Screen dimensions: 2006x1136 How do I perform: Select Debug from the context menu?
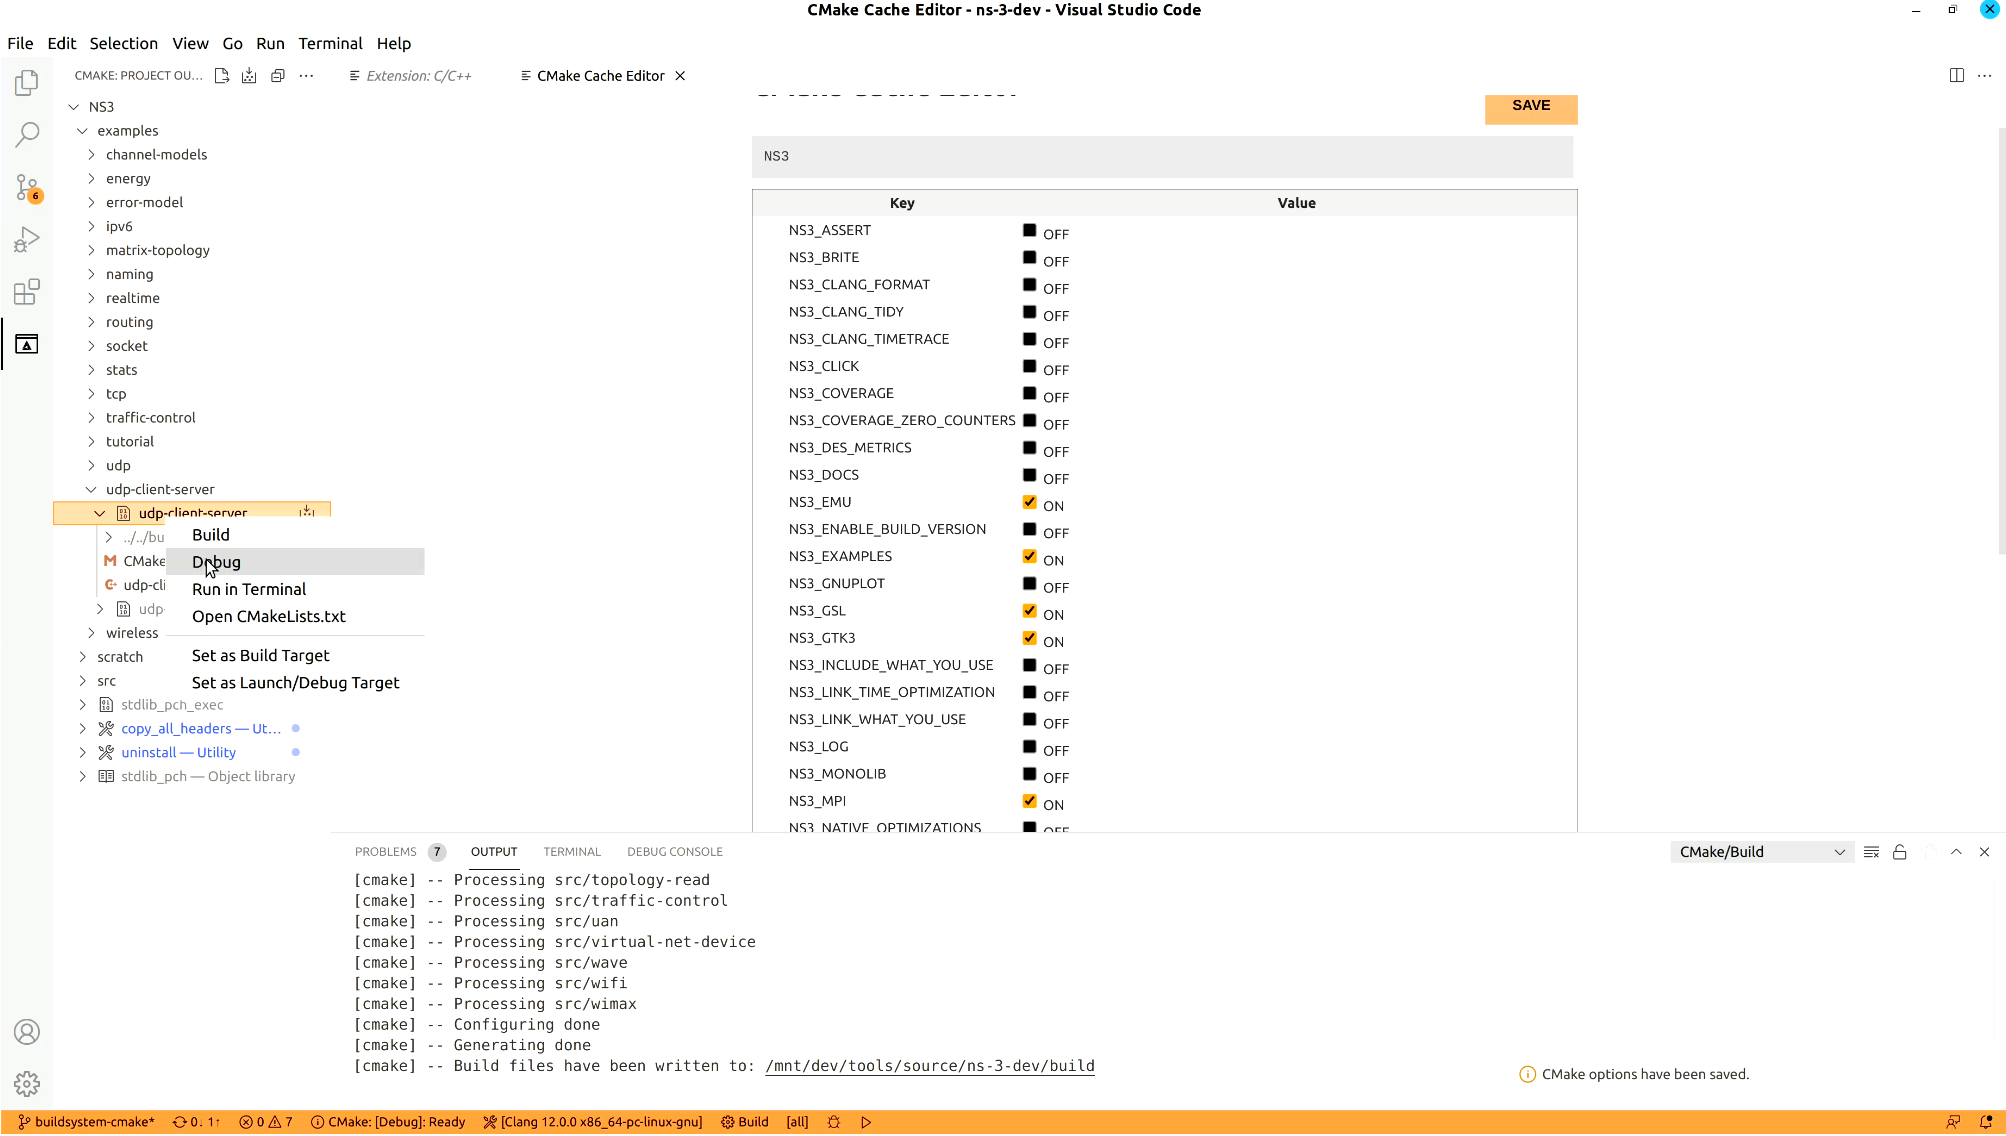click(215, 561)
